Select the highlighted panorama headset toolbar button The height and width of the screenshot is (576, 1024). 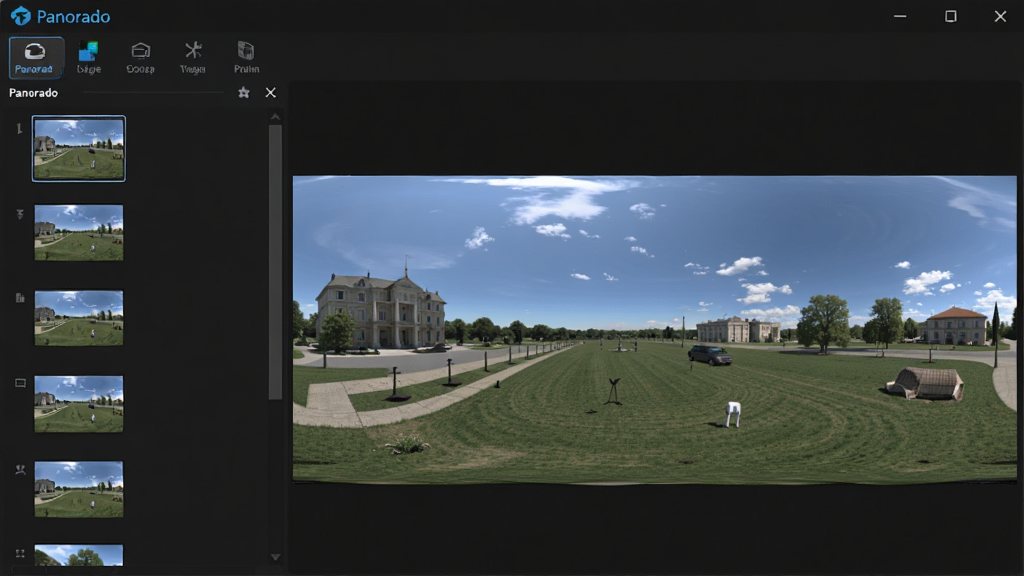tap(37, 57)
